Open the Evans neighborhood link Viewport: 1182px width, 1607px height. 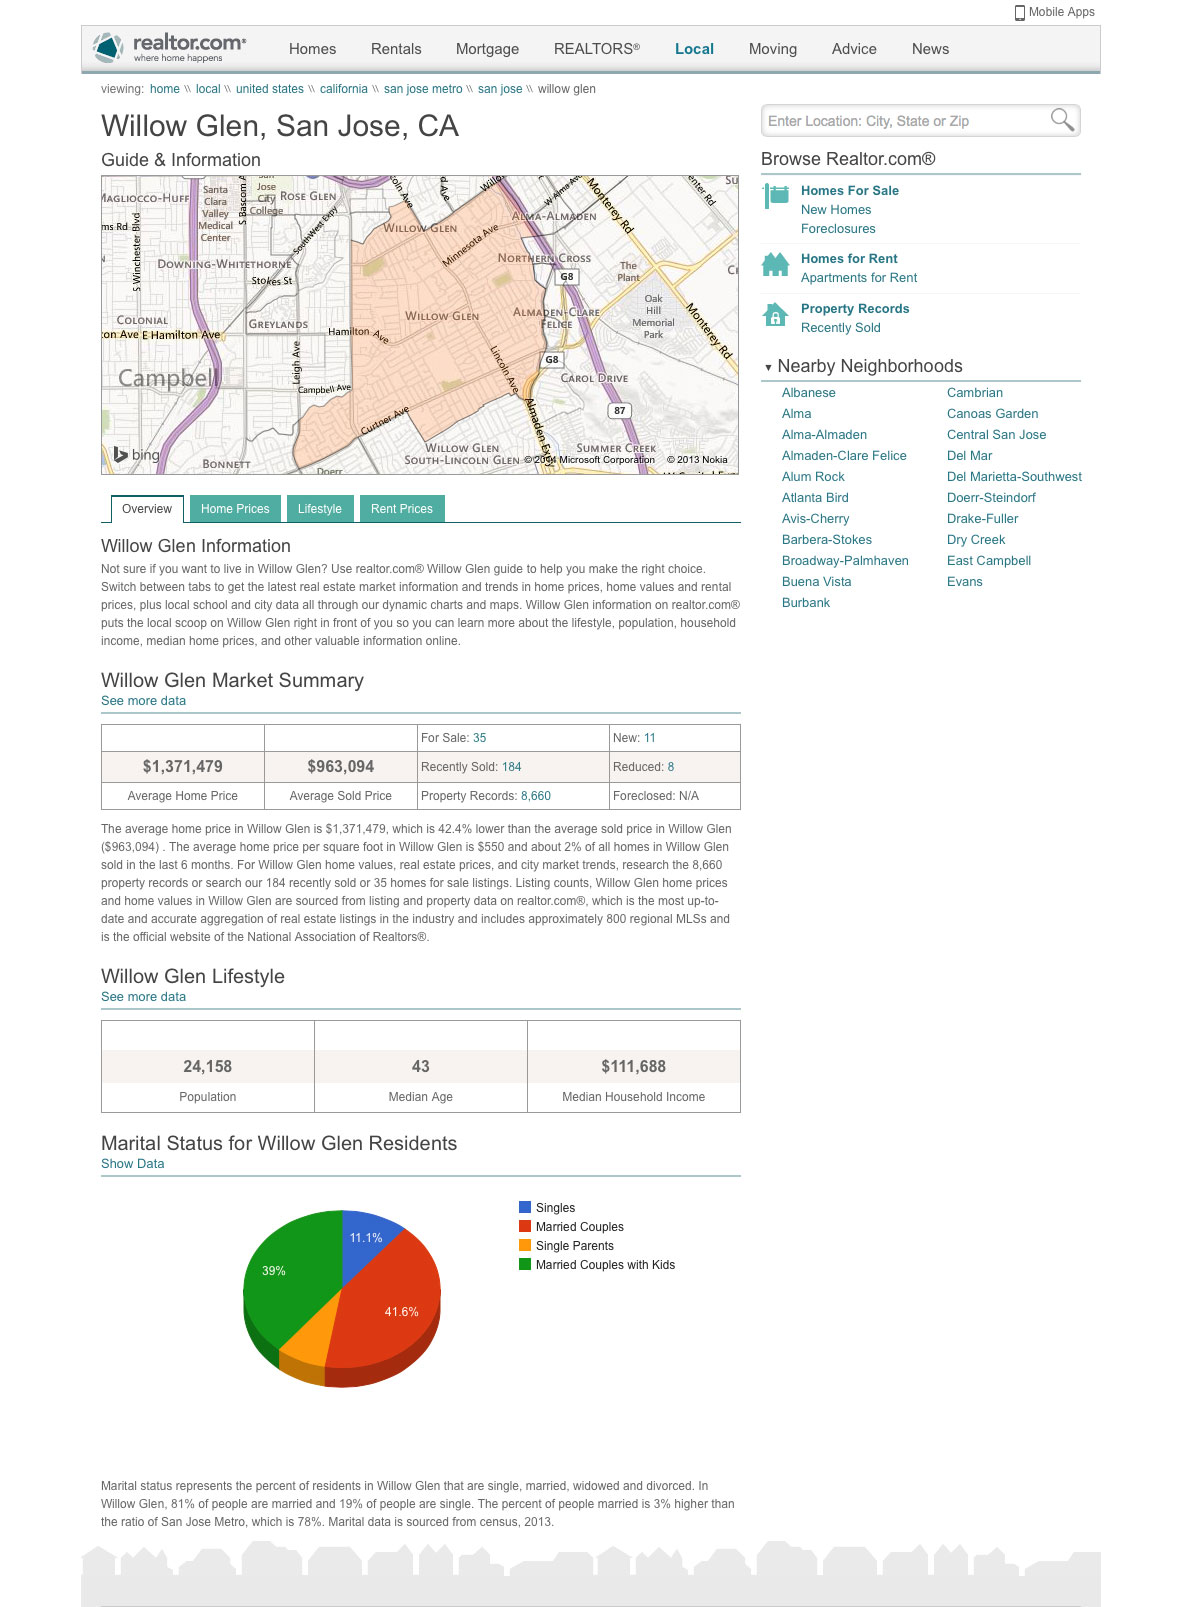(965, 582)
